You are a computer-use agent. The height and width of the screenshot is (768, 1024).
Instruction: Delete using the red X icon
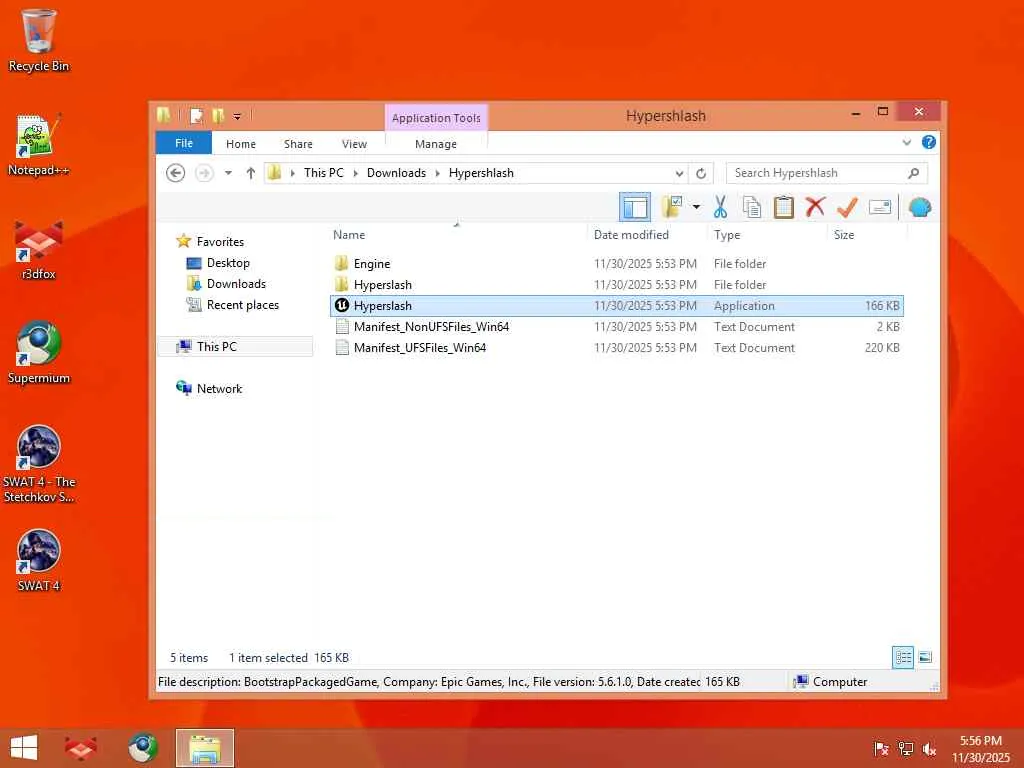point(815,207)
